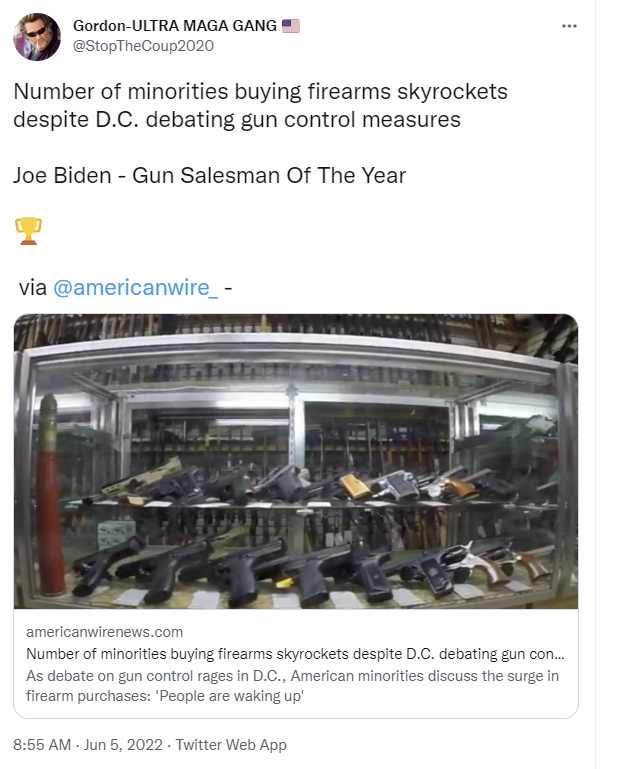Screen dimensions: 617x769
Task: Click the "Joe Biden - Gun Salesman Of The Year" line
Action: 209,176
